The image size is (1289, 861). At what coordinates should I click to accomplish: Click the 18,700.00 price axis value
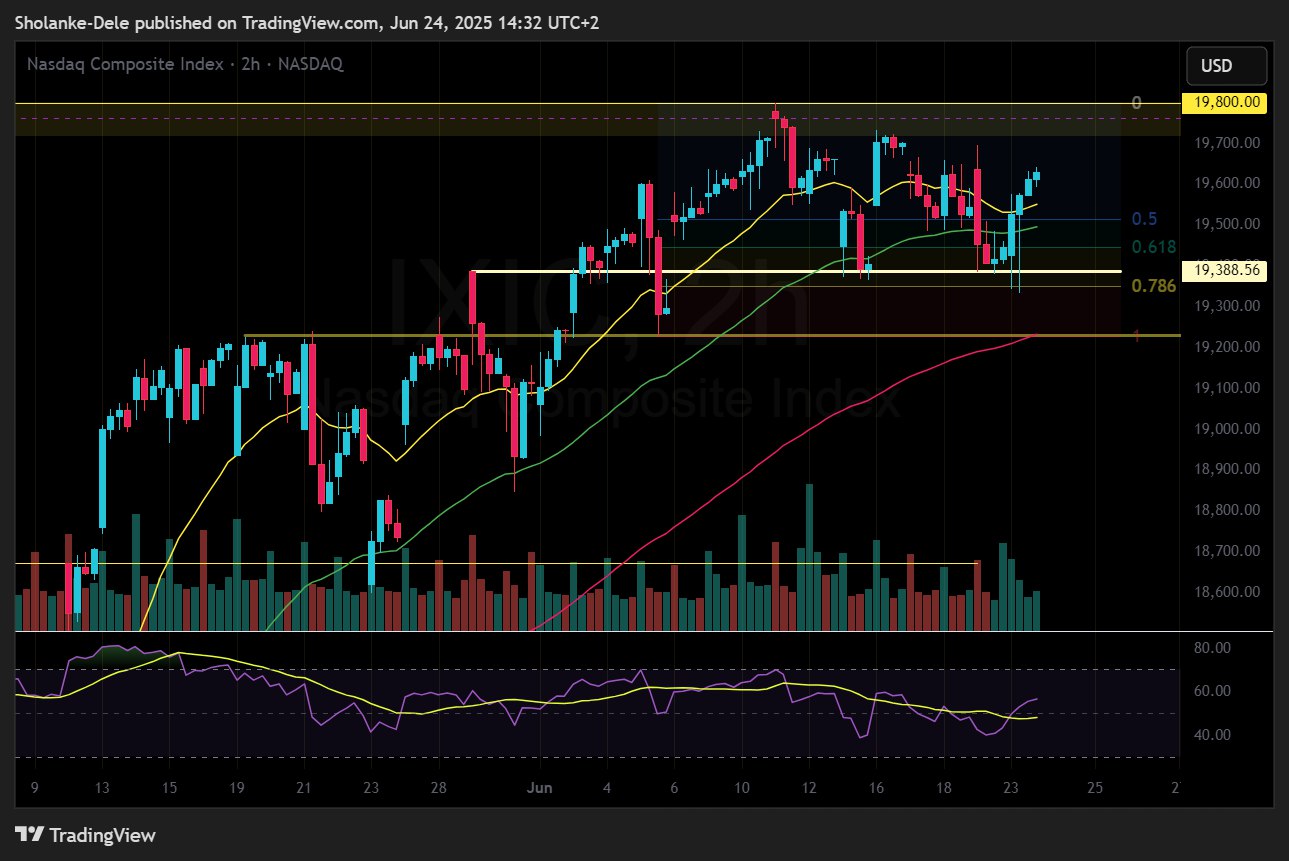coord(1225,551)
